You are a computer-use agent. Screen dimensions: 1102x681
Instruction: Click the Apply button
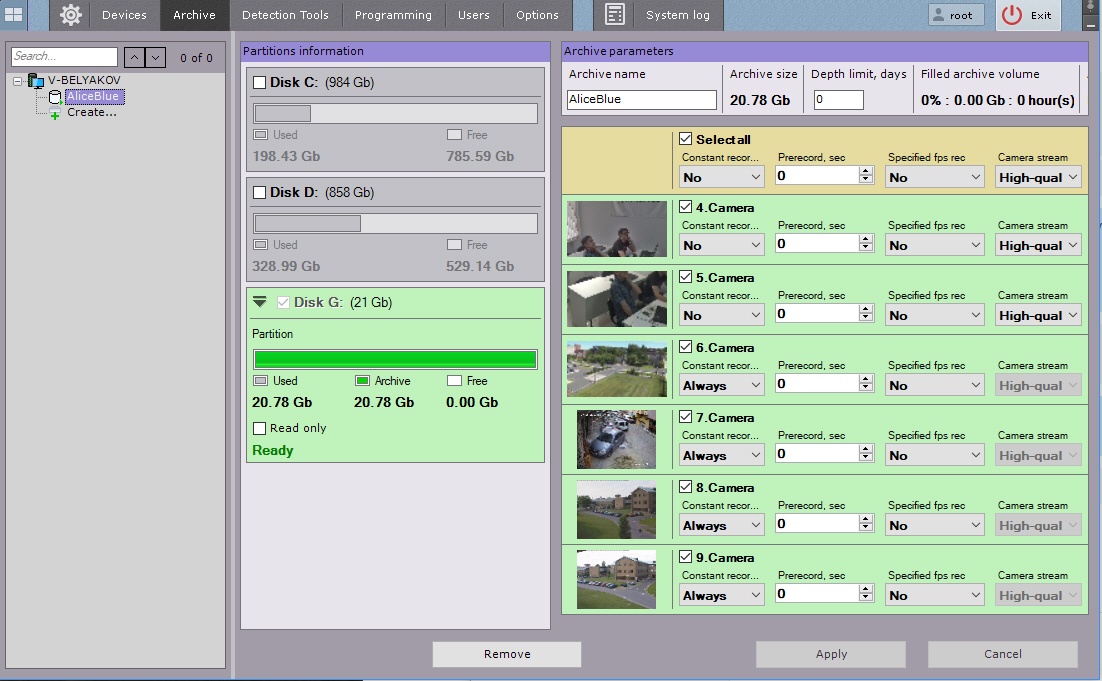(x=830, y=654)
